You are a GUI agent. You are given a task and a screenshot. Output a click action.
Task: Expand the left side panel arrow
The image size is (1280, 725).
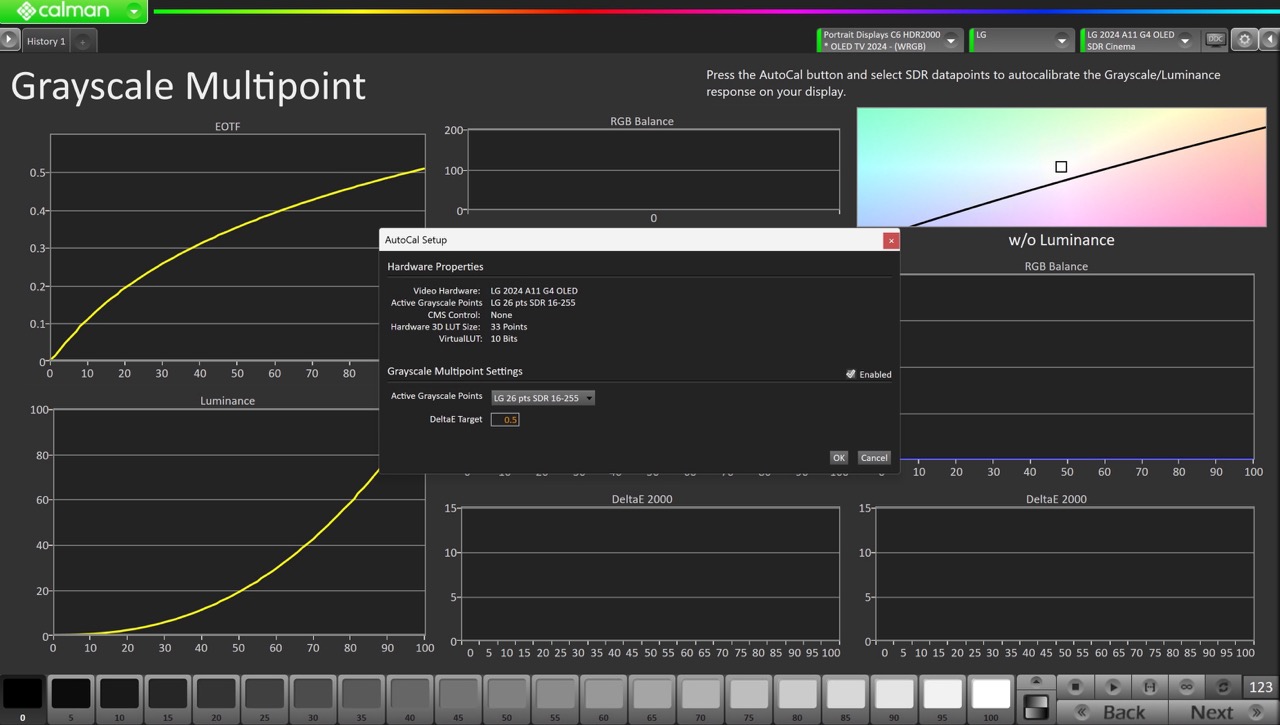[9, 40]
